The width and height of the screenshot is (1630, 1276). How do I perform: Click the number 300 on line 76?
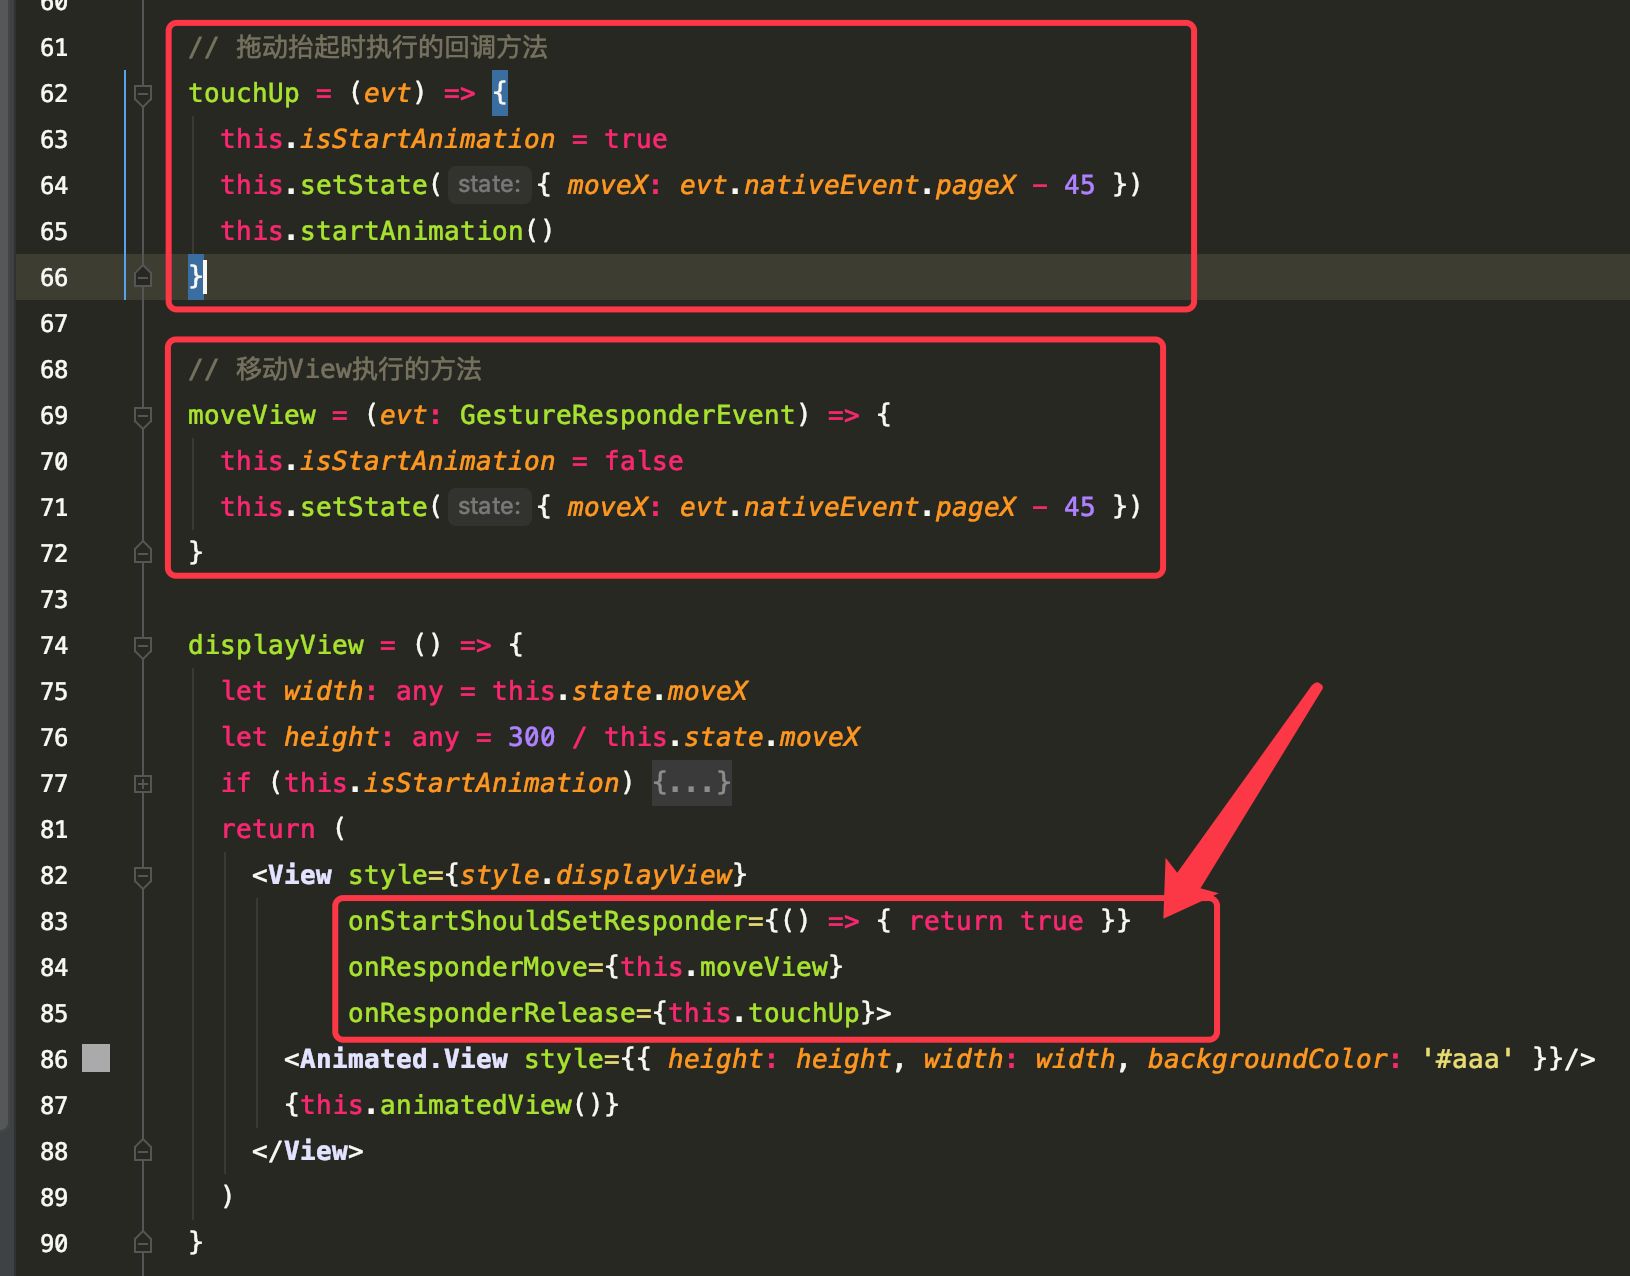531,737
